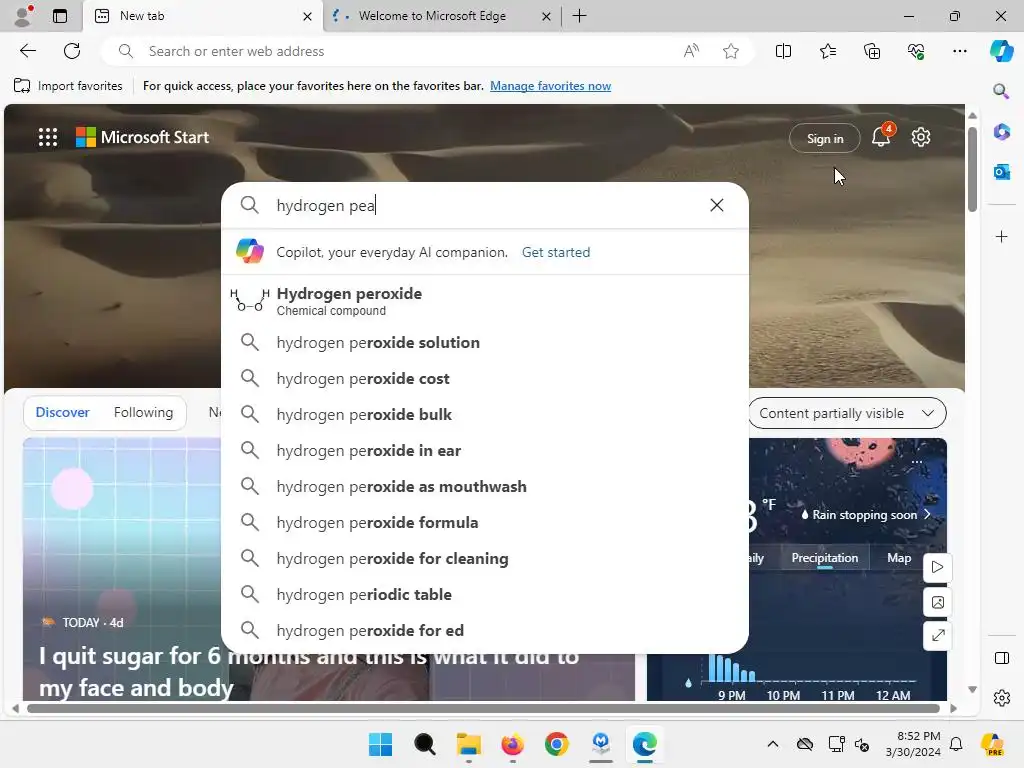Image resolution: width=1024 pixels, height=768 pixels.
Task: Switch weather to Precipitation tab
Action: tap(824, 558)
